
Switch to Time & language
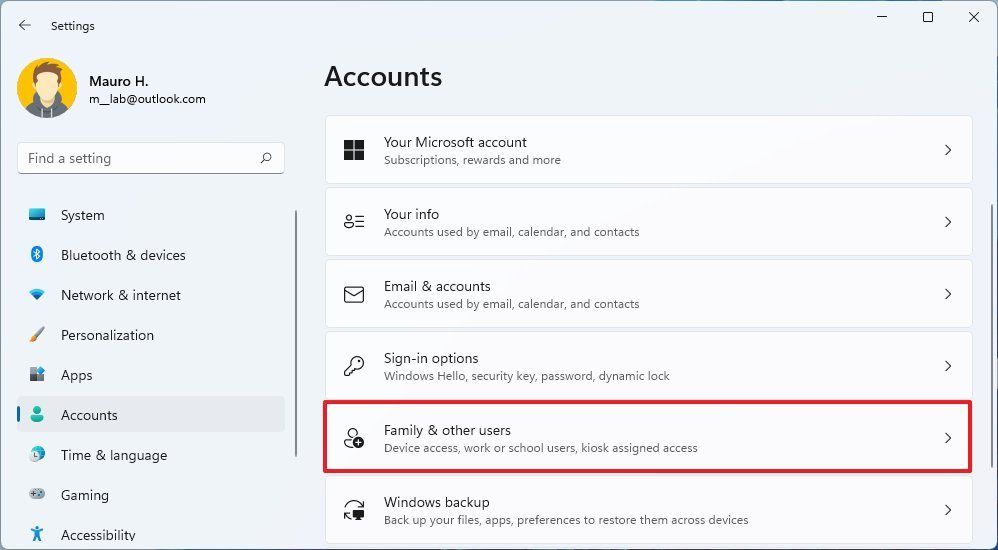pyautogui.click(x=151, y=455)
